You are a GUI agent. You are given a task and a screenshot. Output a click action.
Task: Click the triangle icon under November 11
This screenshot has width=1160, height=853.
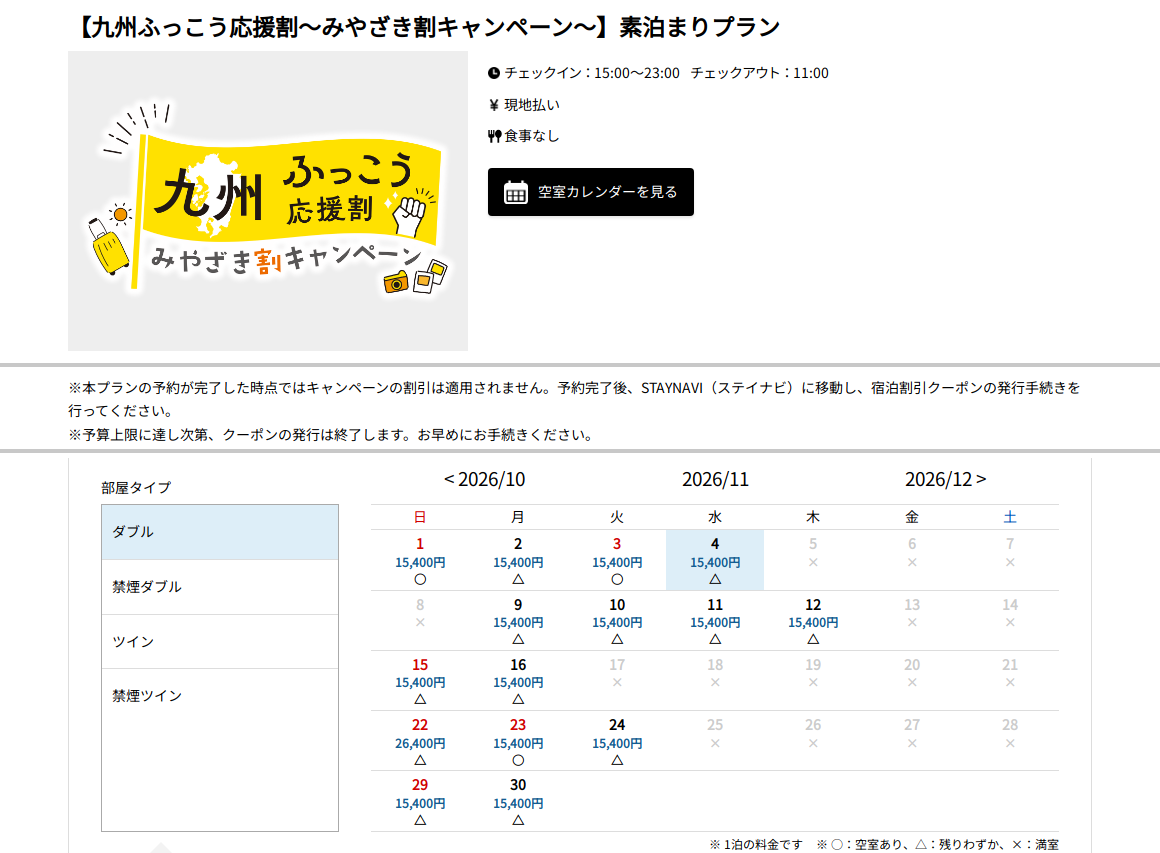pos(715,639)
